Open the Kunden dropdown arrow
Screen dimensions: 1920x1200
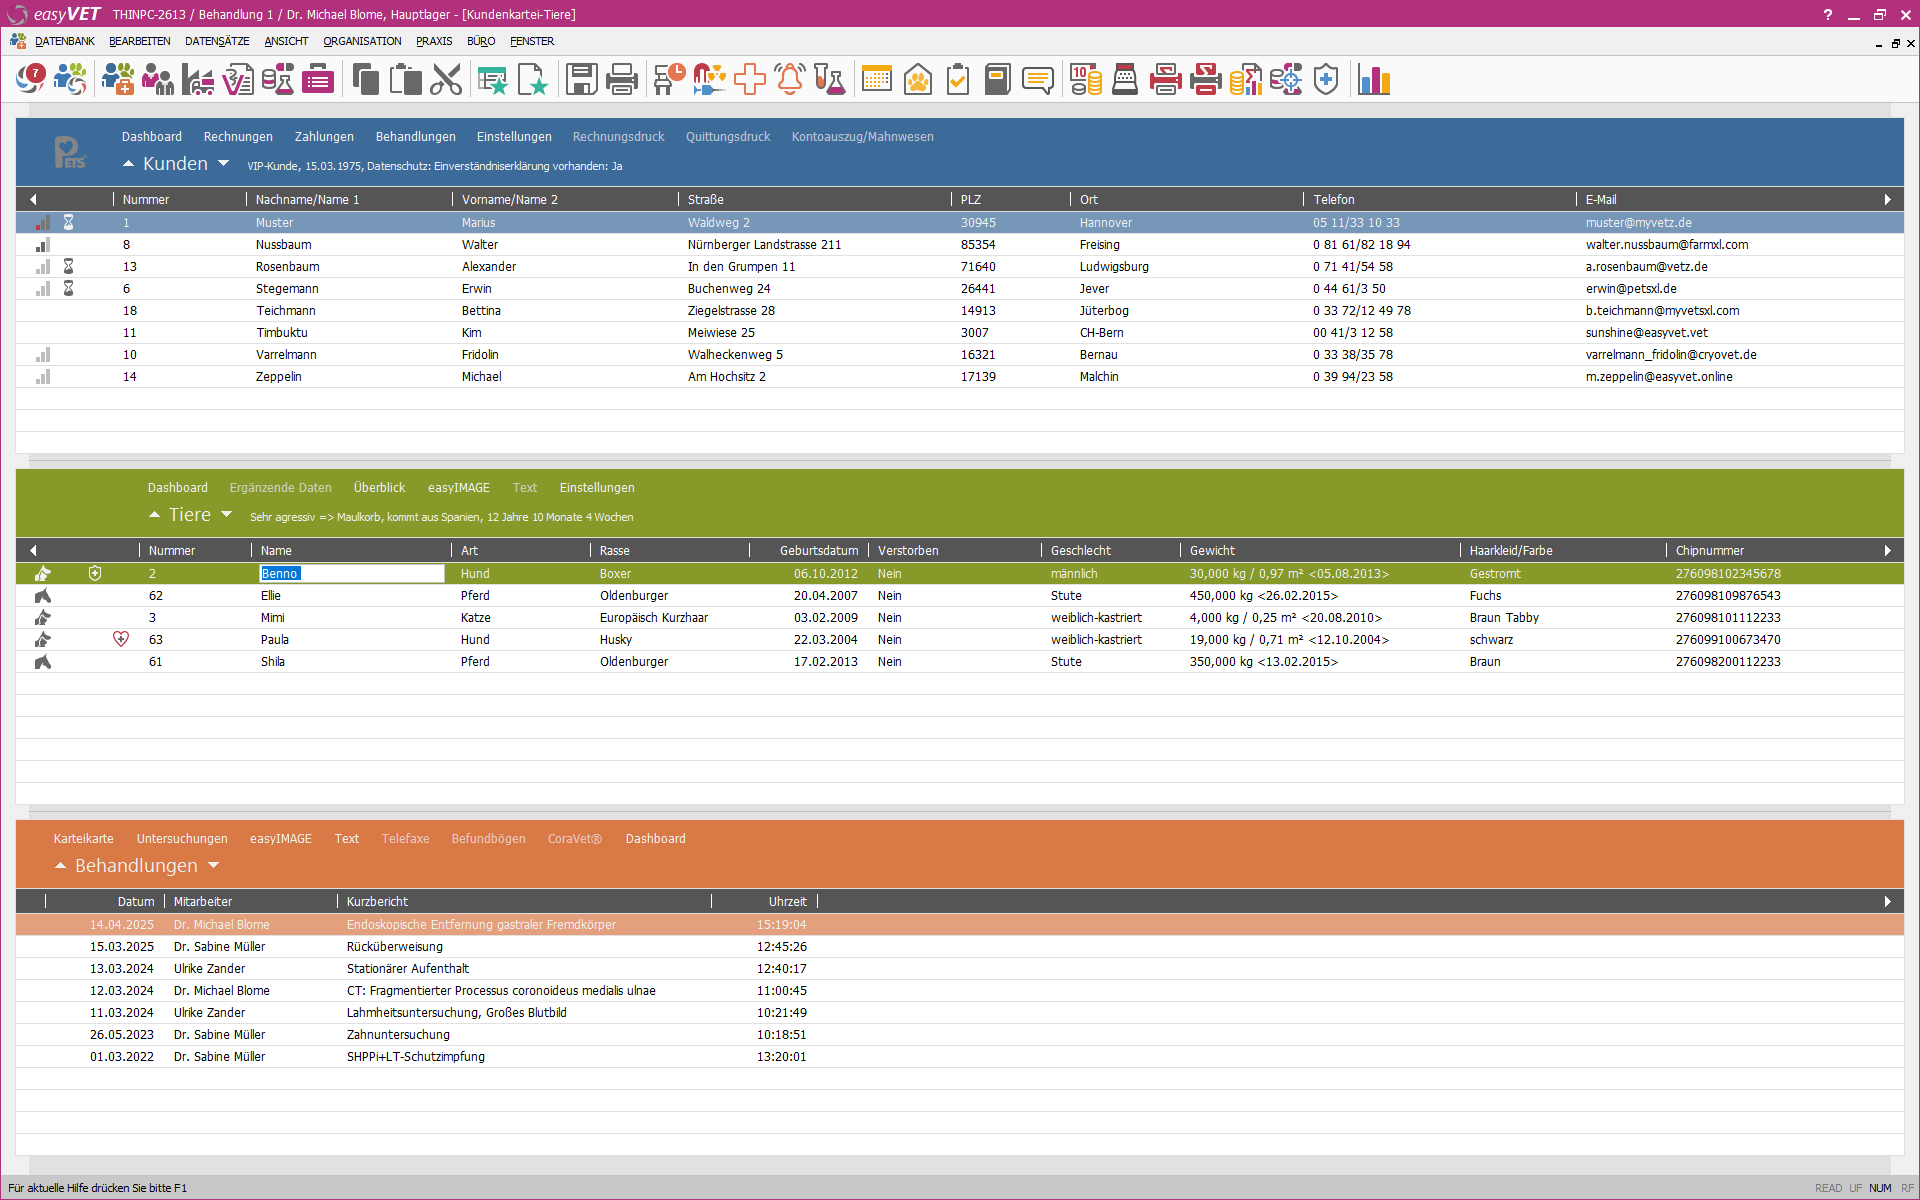pyautogui.click(x=223, y=164)
